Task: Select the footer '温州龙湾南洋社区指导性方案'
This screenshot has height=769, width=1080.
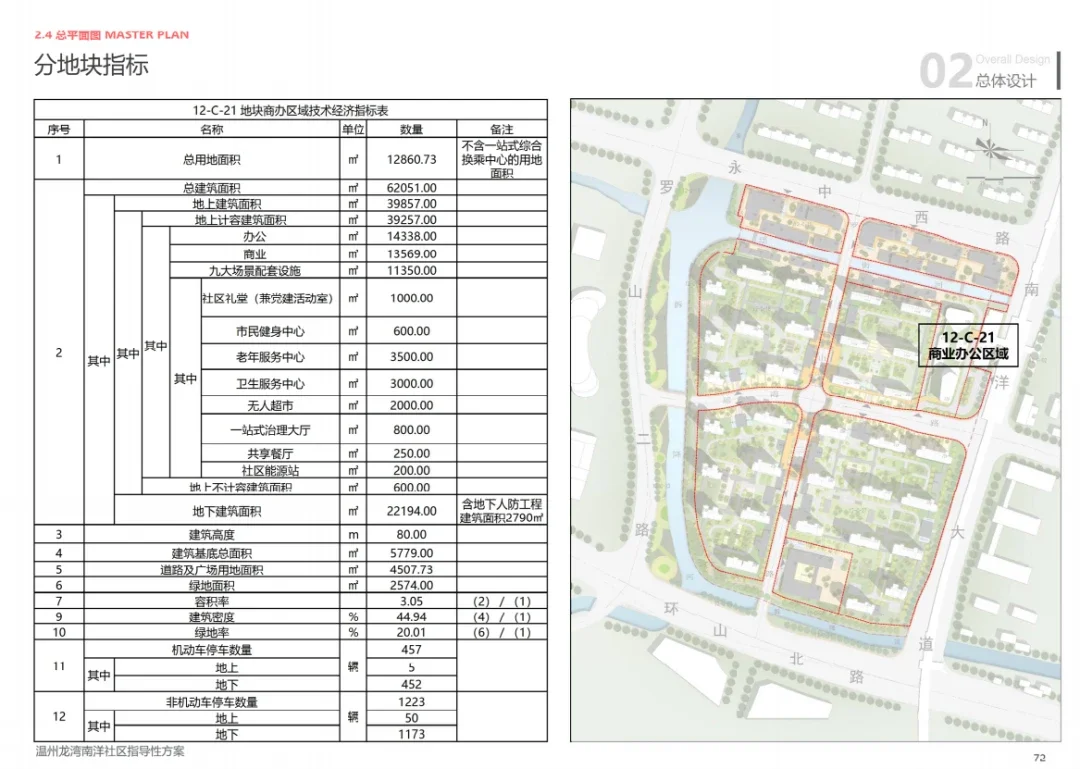Action: pyautogui.click(x=110, y=751)
